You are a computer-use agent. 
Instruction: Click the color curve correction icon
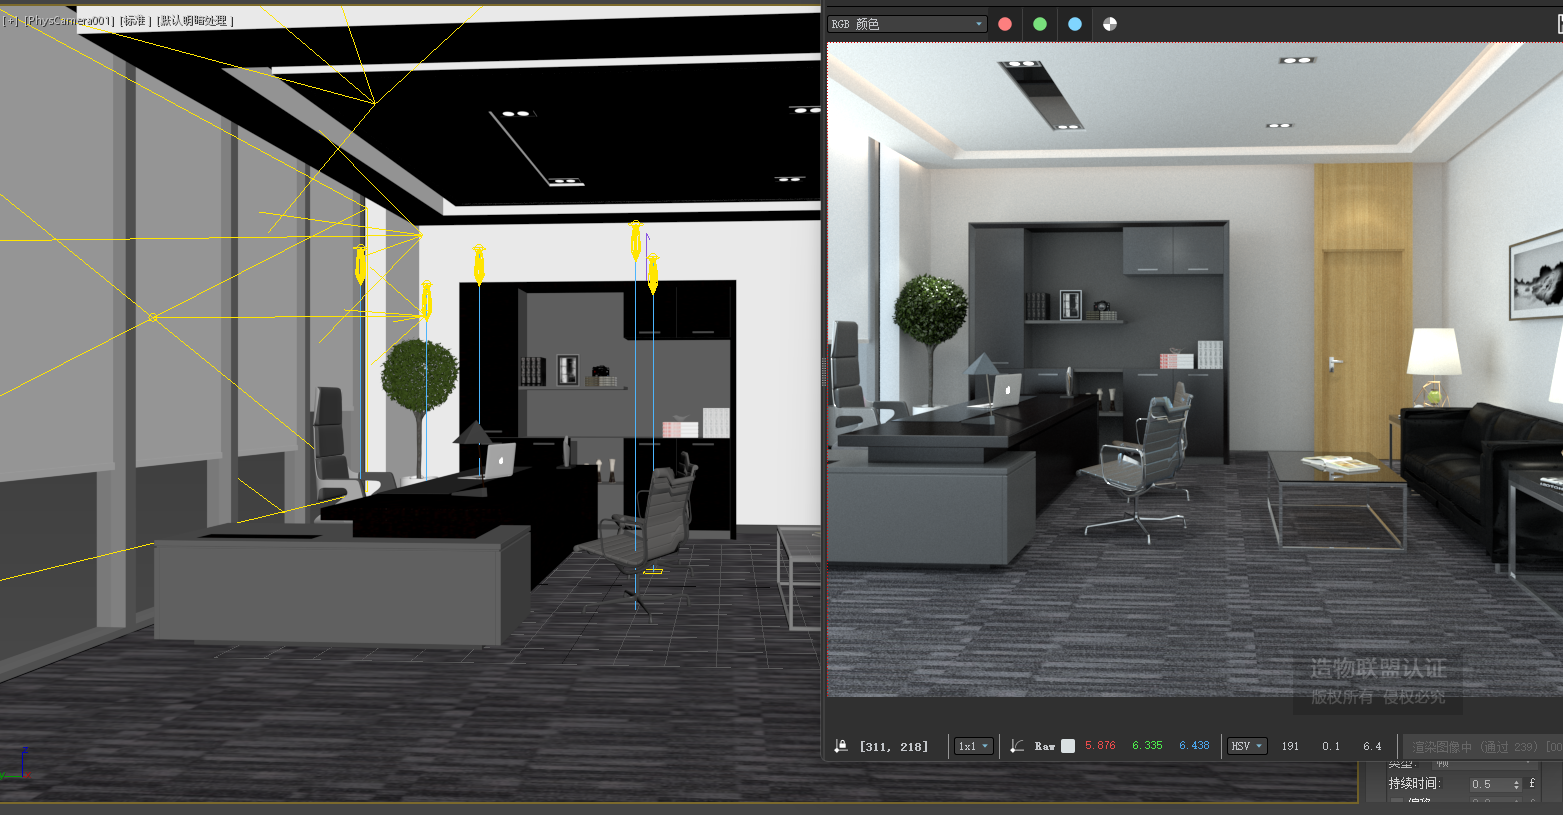pyautogui.click(x=1017, y=746)
